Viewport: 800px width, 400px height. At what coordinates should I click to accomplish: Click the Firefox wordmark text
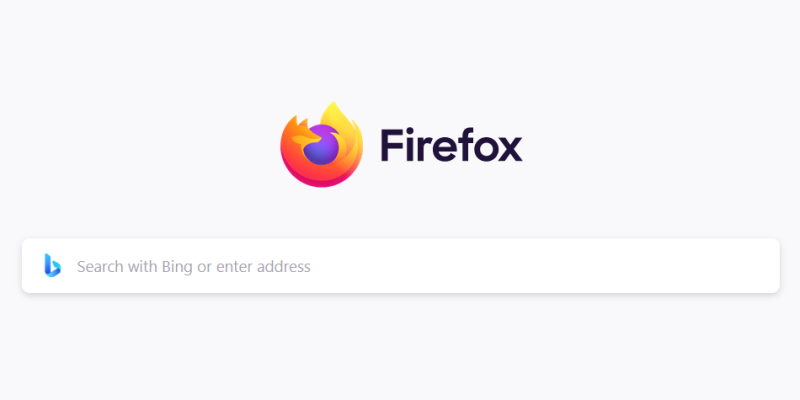(452, 145)
